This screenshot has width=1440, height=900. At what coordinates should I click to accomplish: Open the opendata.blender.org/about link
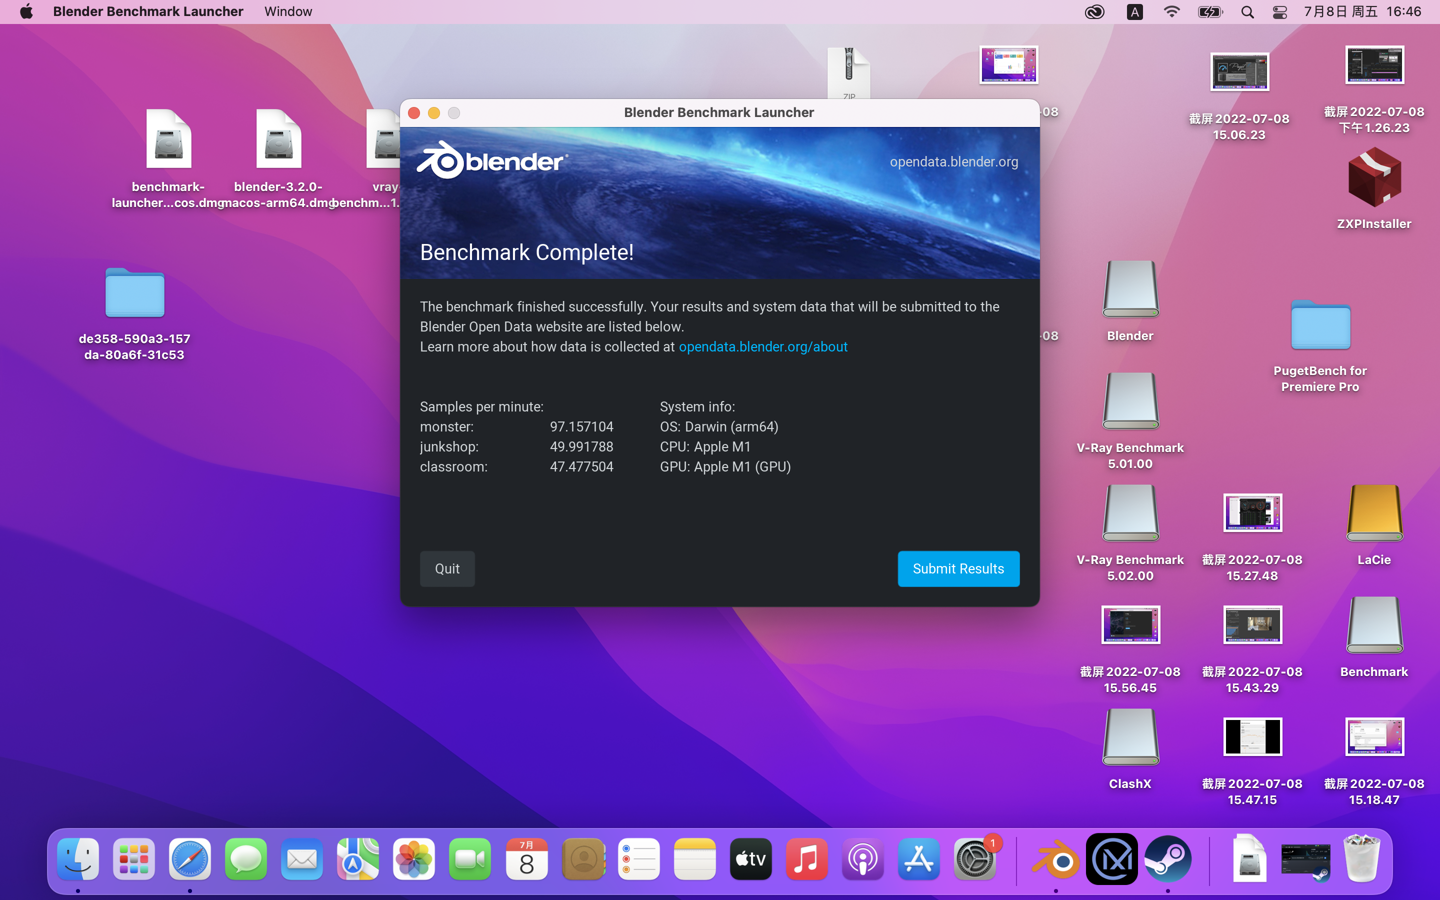pyautogui.click(x=763, y=347)
